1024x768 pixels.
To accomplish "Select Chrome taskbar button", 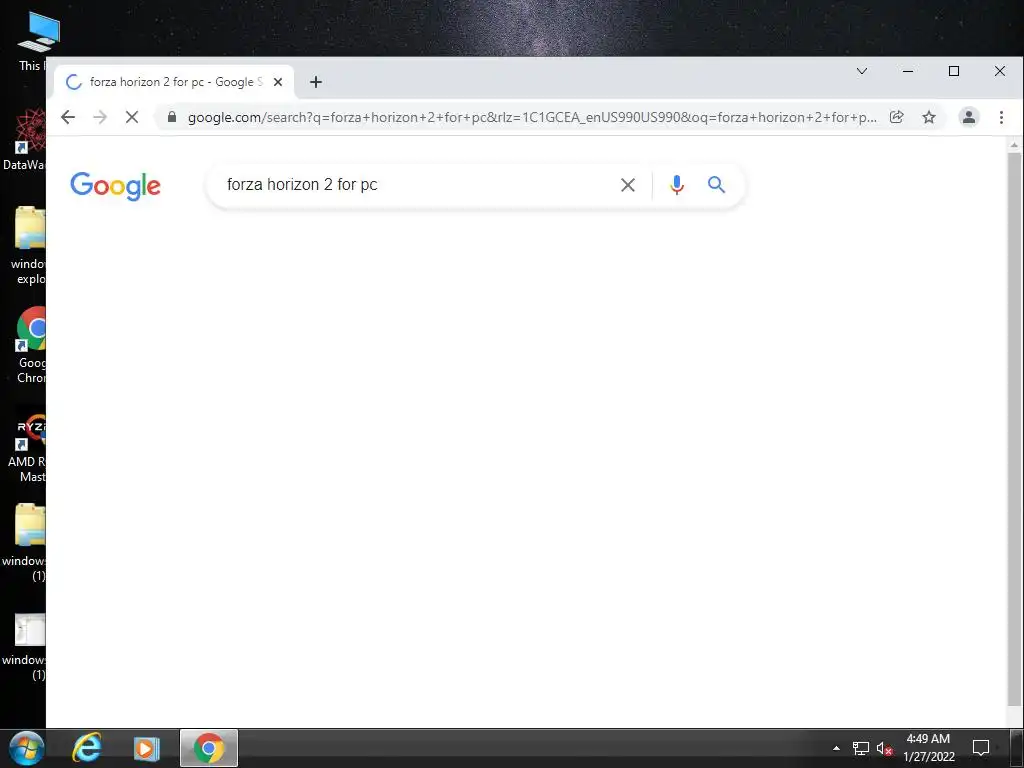I will coord(209,748).
